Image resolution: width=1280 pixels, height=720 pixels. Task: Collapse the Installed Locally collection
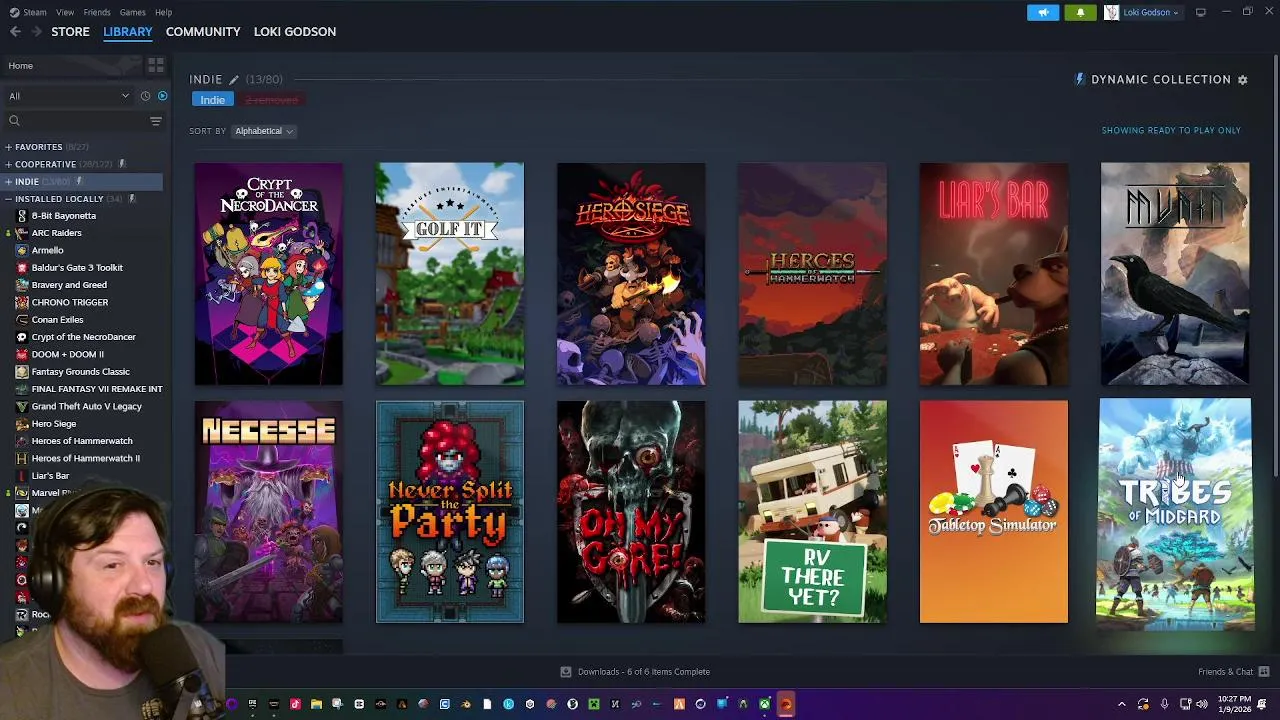9,199
